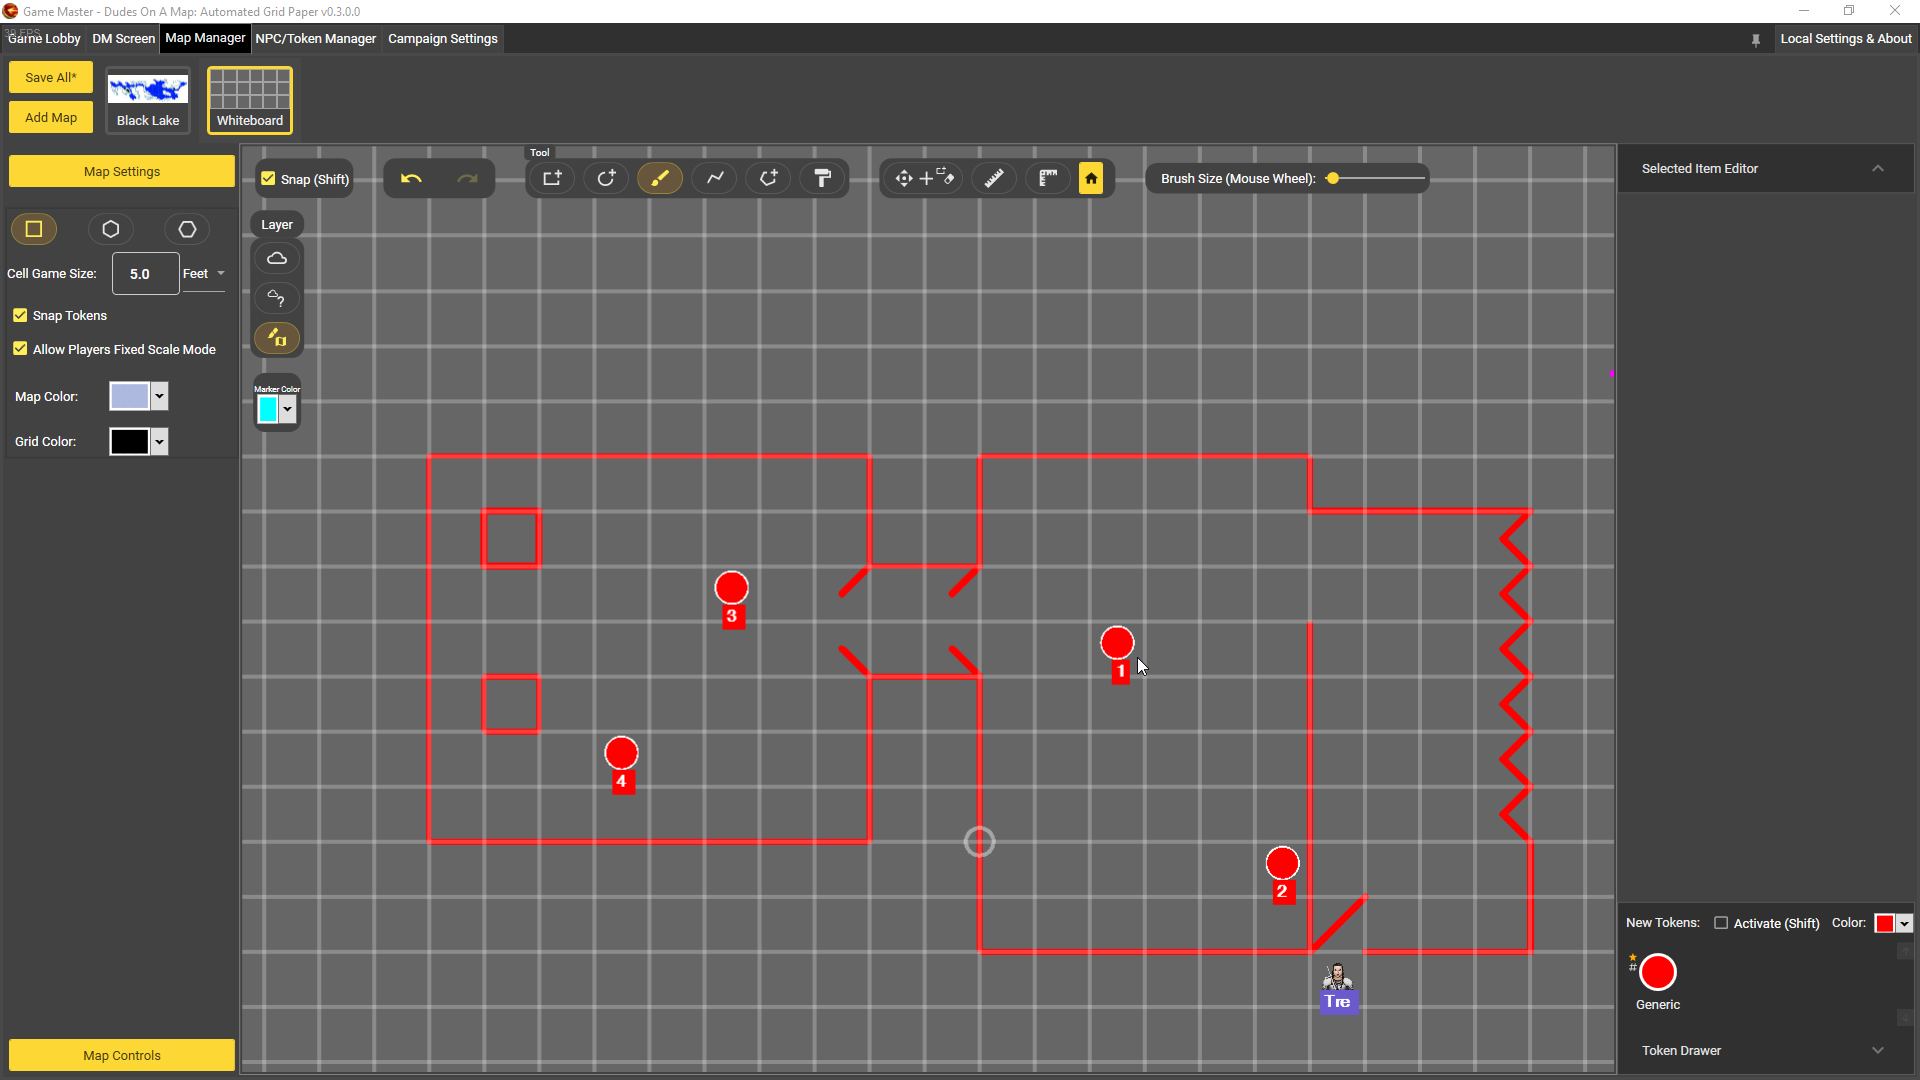
Task: Click the Save All button
Action: pos(51,77)
